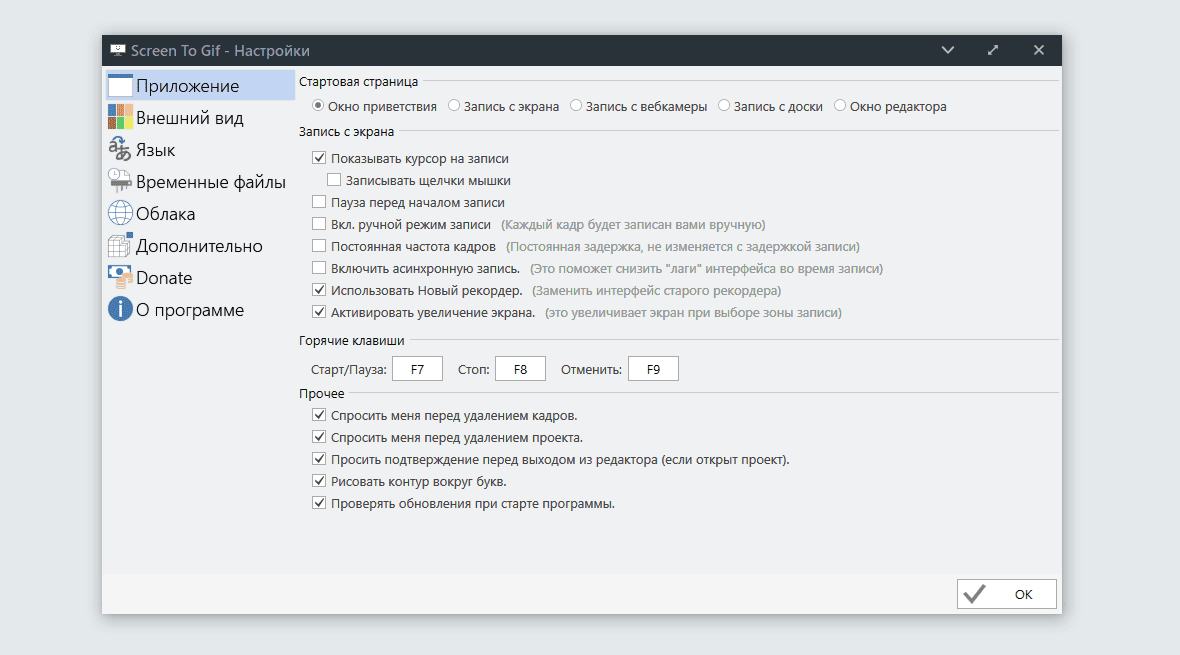
Task: Select the Запись с экрана radio button
Action: tap(454, 105)
